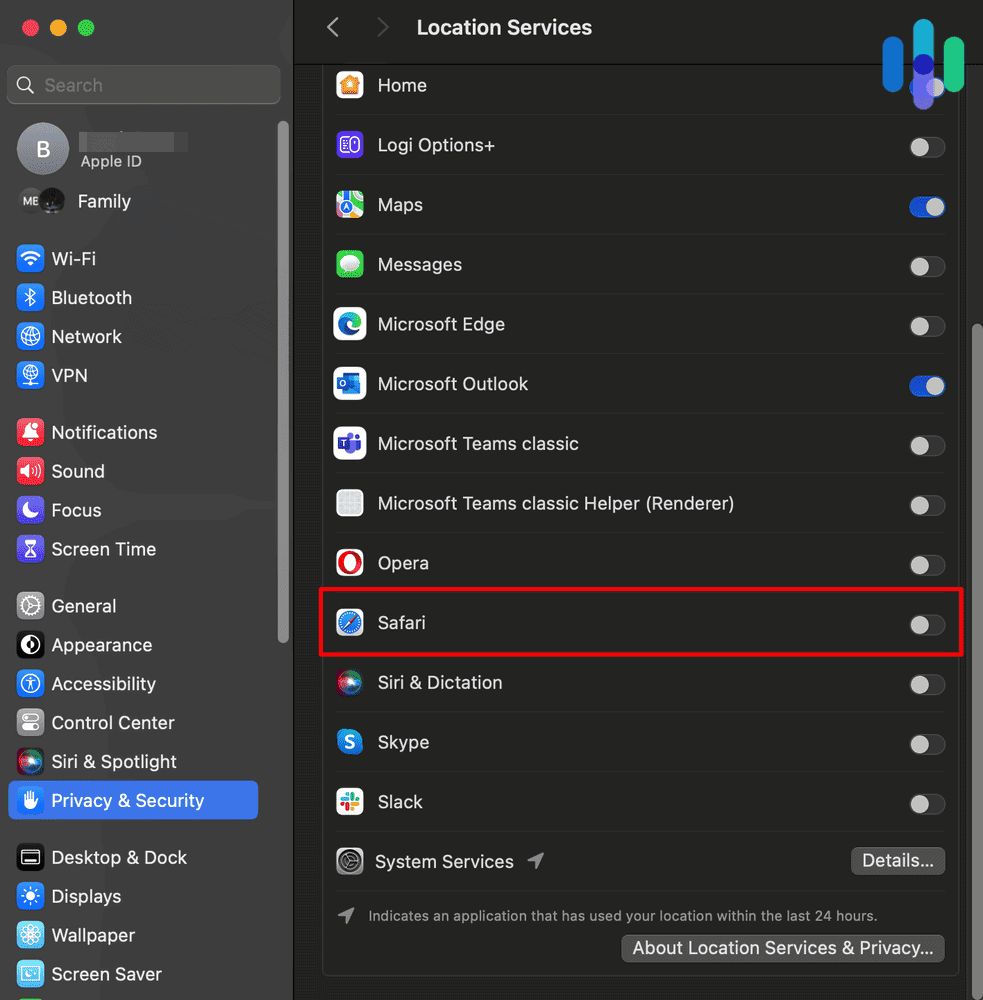983x1000 pixels.
Task: Click the Details button for System Services
Action: click(x=897, y=861)
